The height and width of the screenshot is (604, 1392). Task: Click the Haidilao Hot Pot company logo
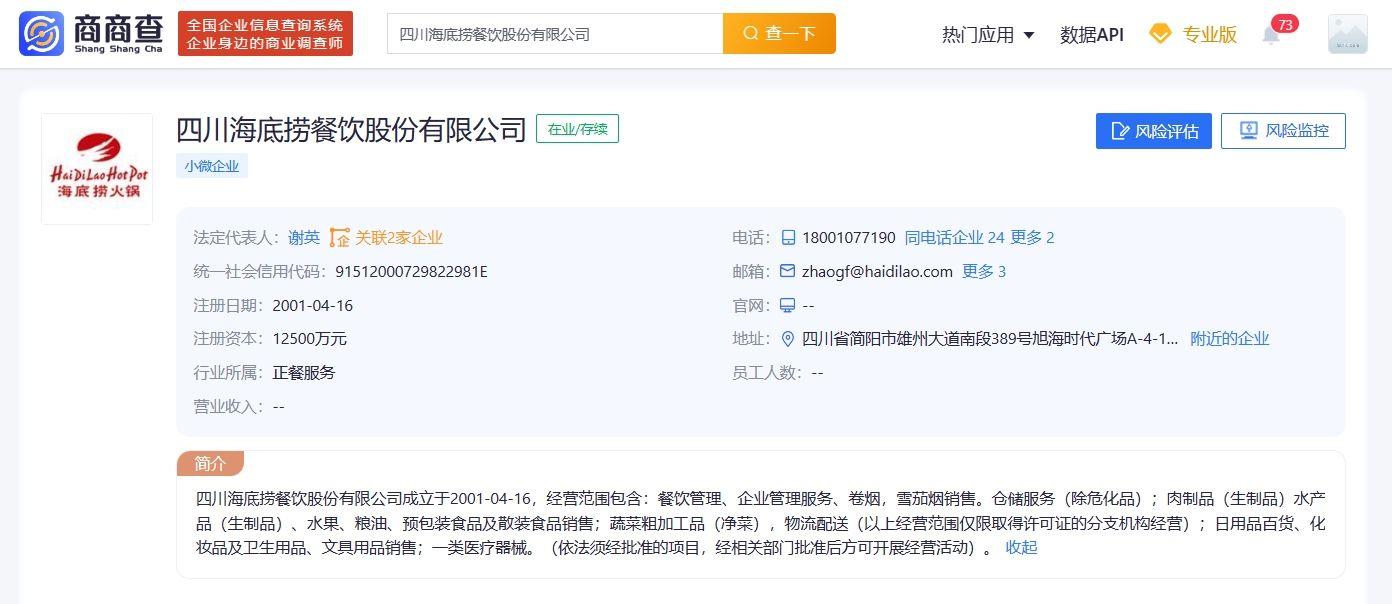96,167
